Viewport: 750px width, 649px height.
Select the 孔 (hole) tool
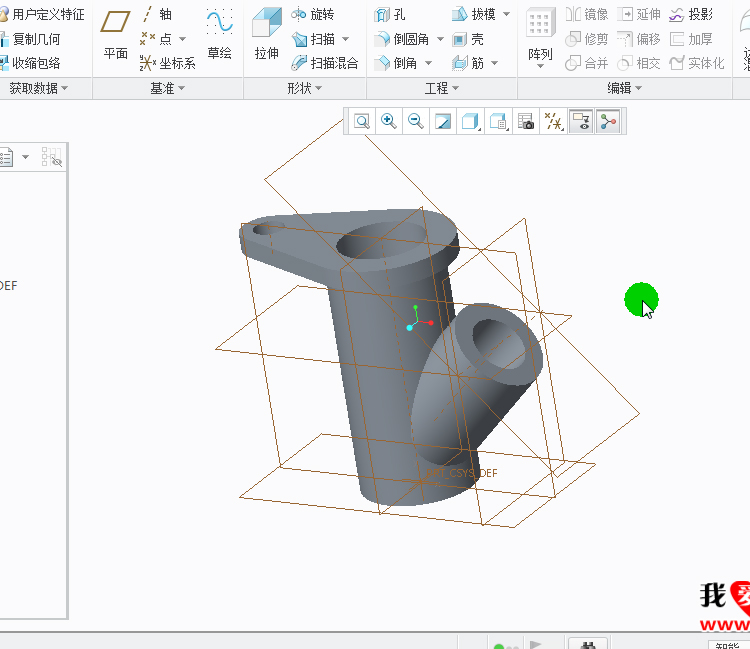pyautogui.click(x=390, y=14)
